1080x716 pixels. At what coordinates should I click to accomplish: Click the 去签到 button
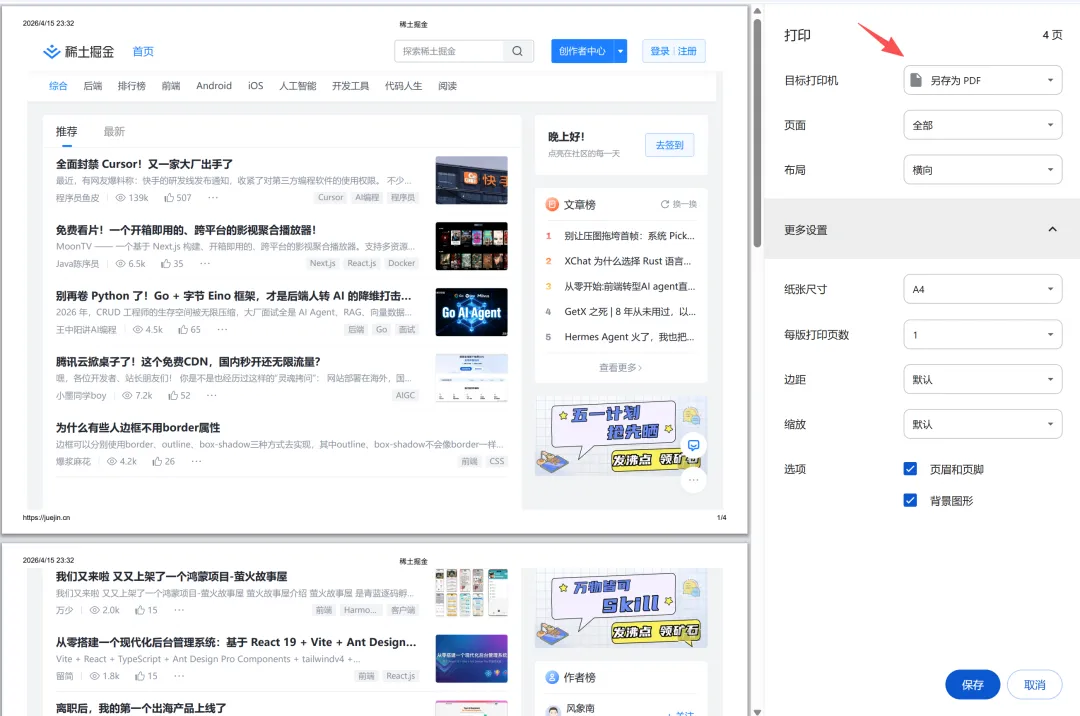click(669, 145)
